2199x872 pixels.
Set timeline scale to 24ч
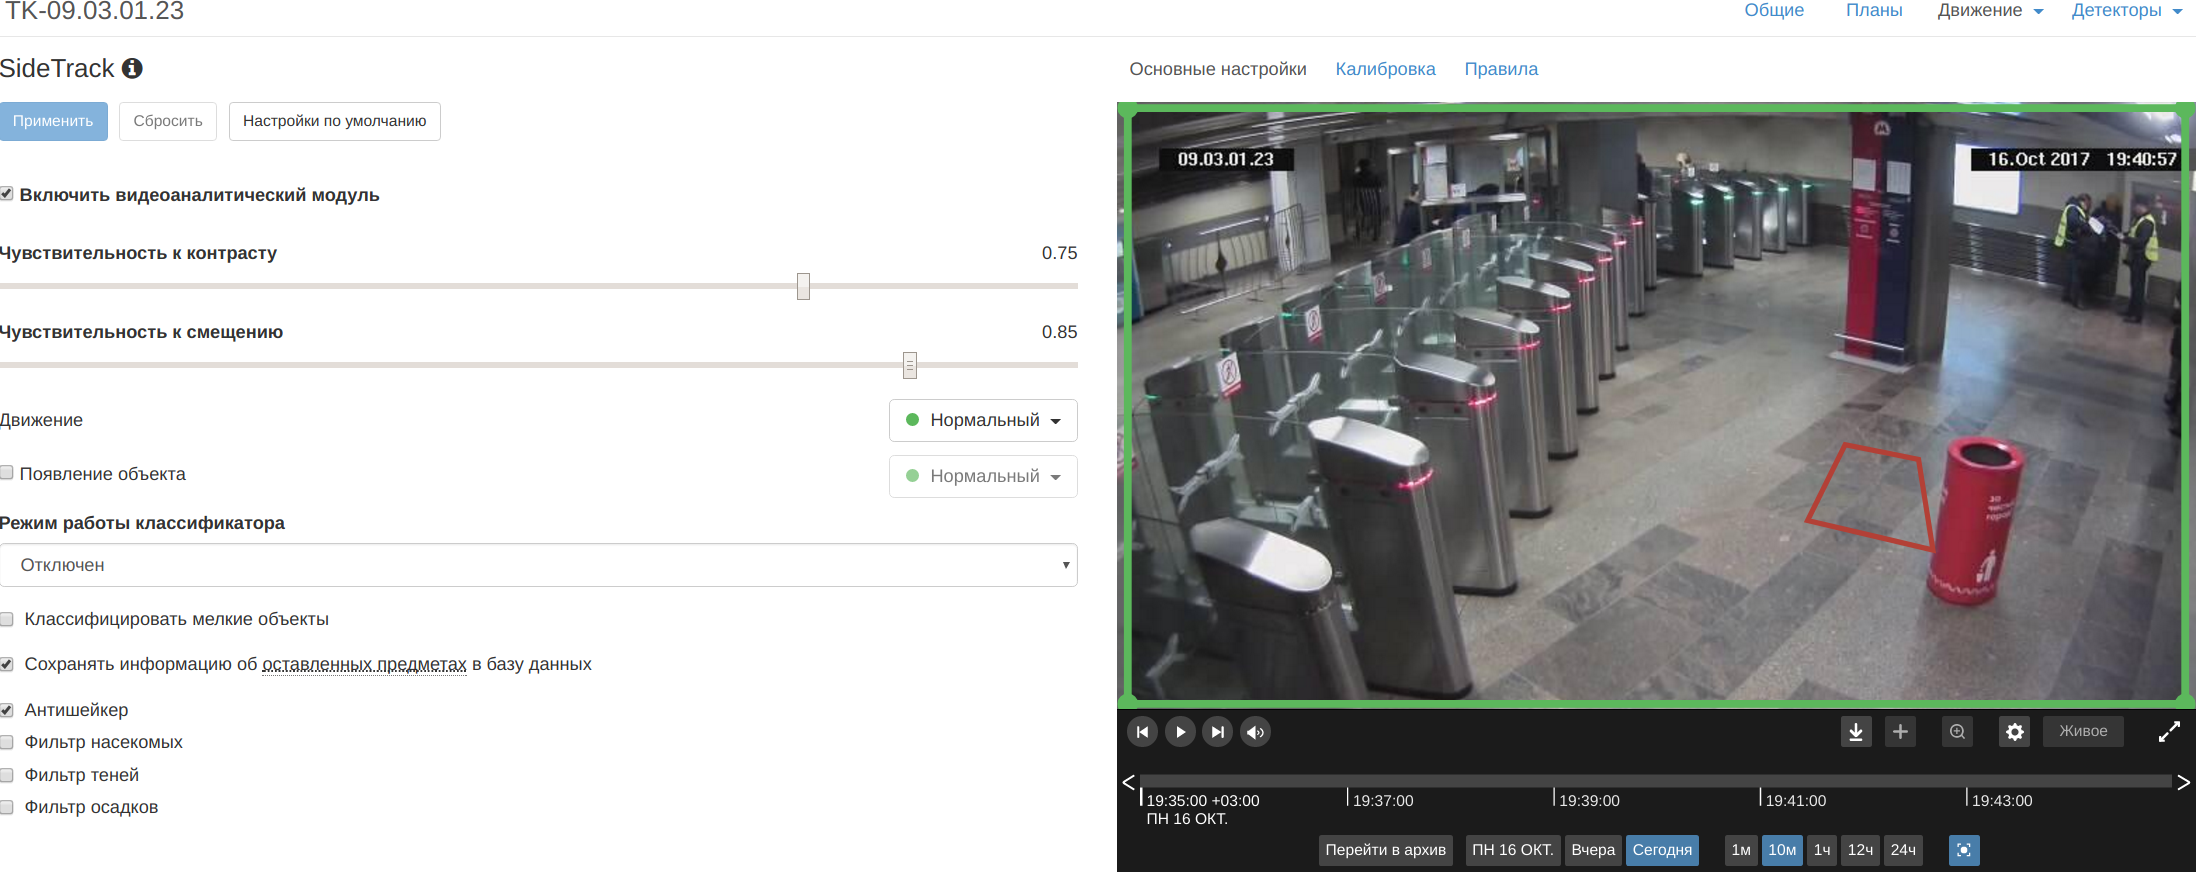pyautogui.click(x=1903, y=850)
